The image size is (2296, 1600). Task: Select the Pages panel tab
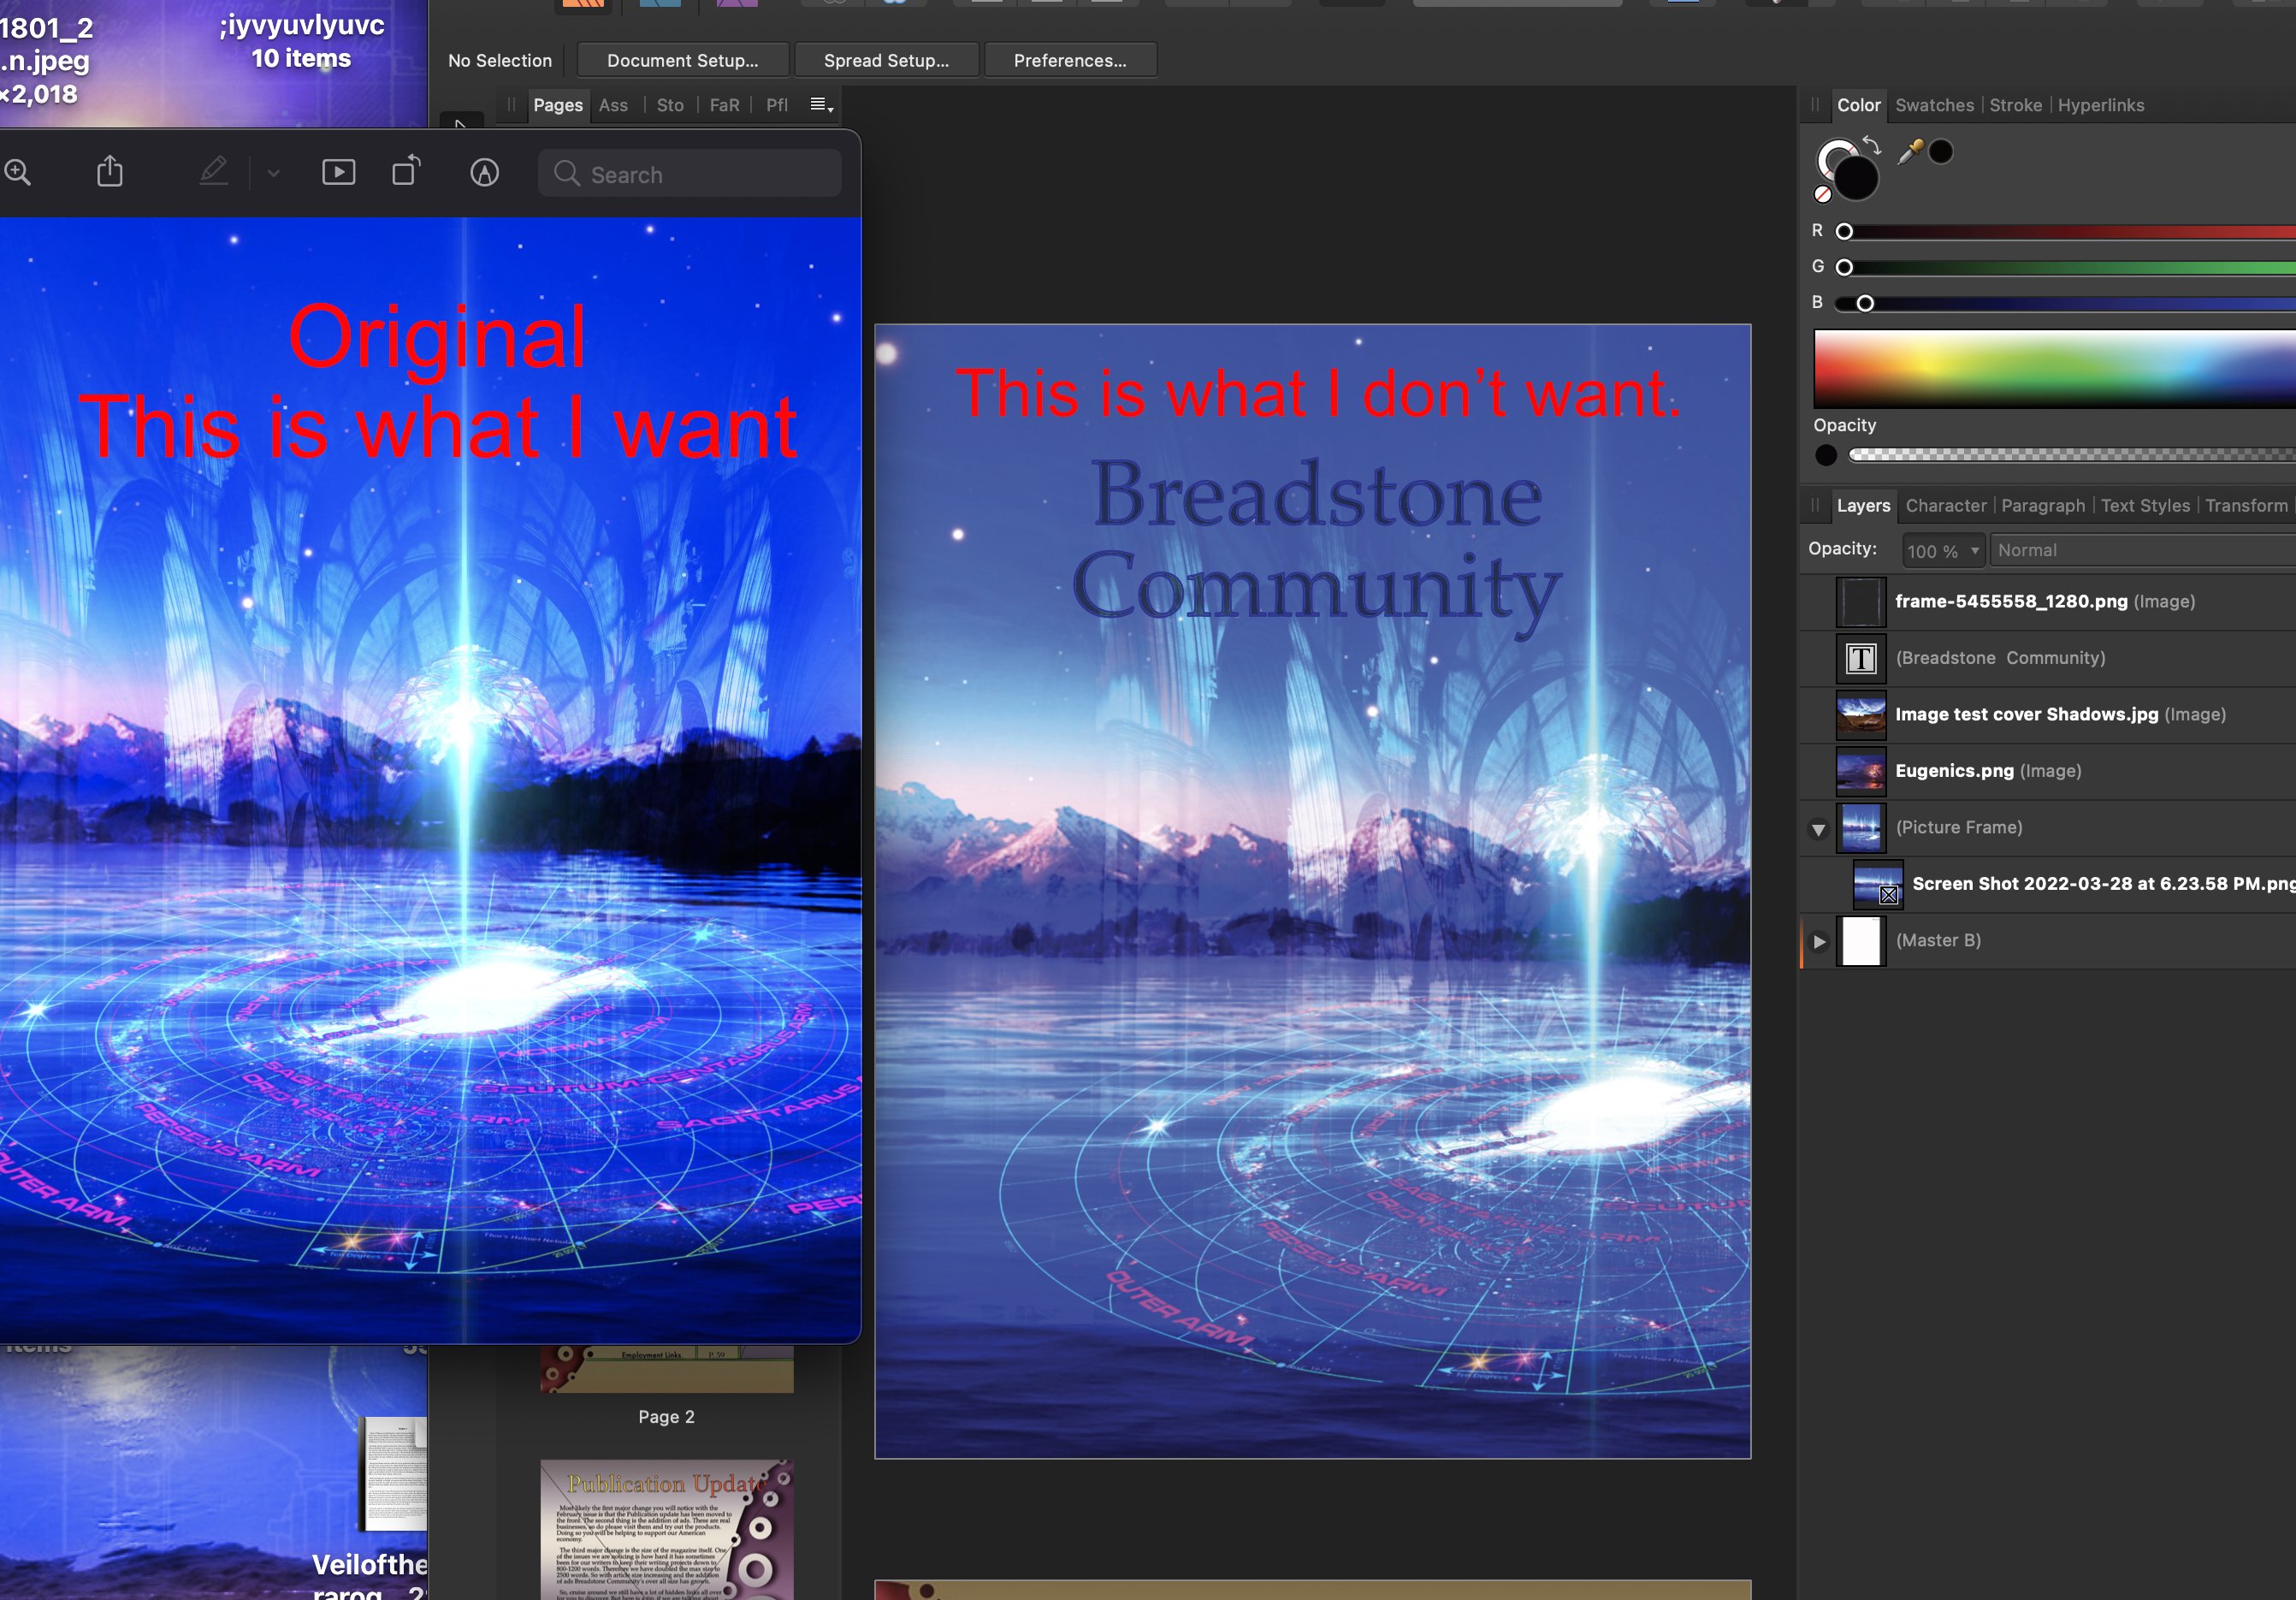(557, 104)
